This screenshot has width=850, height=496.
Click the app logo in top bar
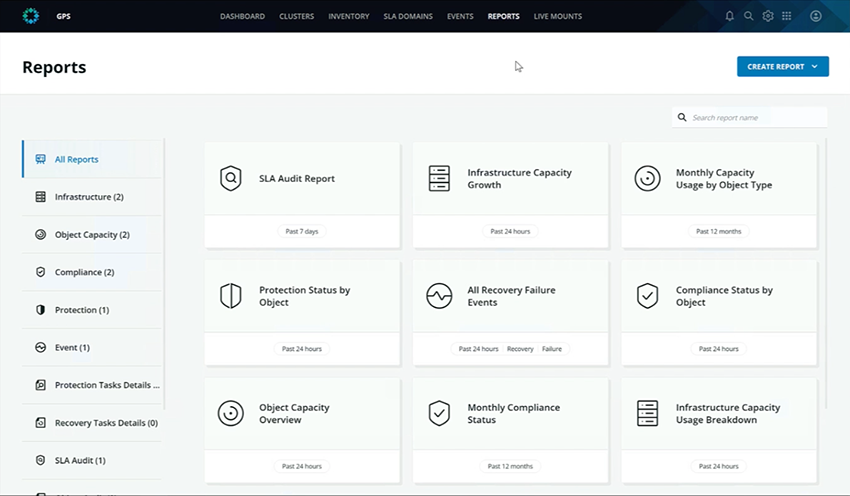[x=31, y=16]
